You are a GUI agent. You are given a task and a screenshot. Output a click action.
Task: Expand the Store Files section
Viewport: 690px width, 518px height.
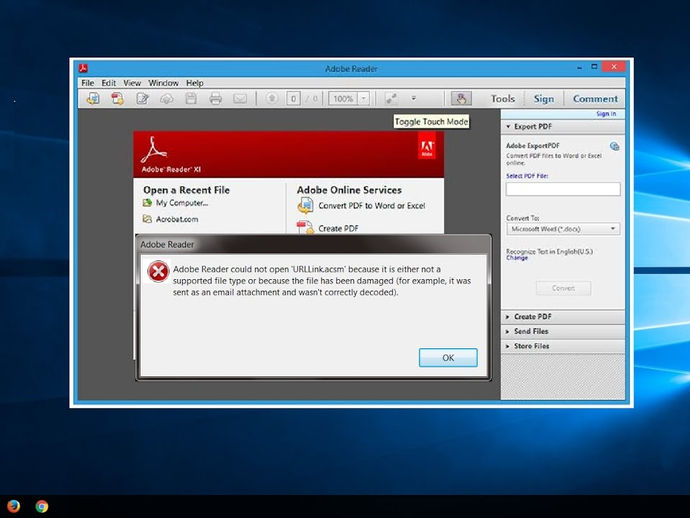point(563,346)
